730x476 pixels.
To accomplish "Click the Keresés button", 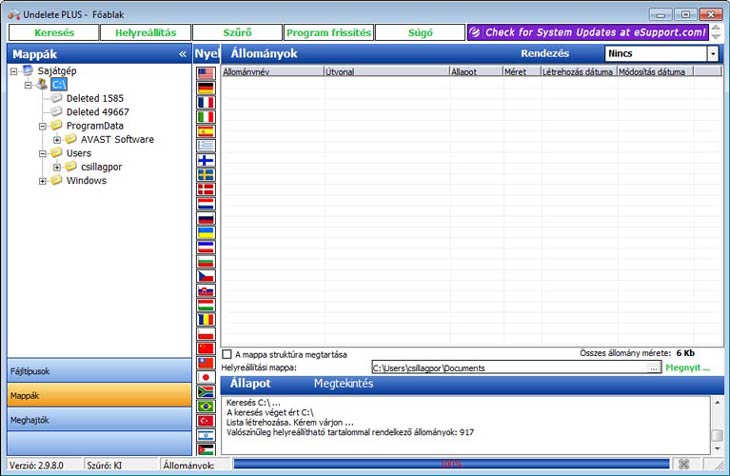I will (54, 33).
